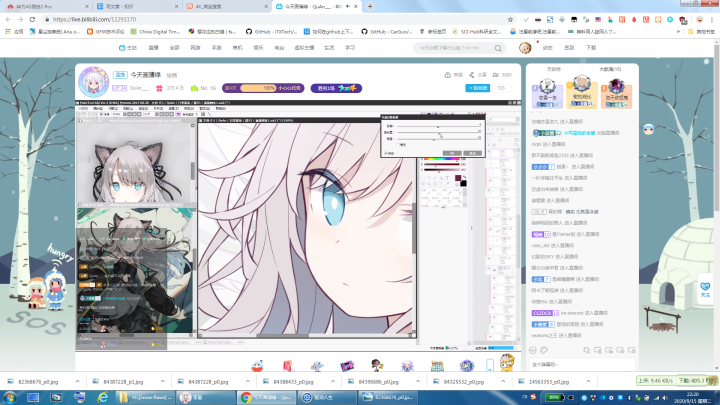
Task: Click the small mascot face icon beside chat panel
Action: coord(648,129)
